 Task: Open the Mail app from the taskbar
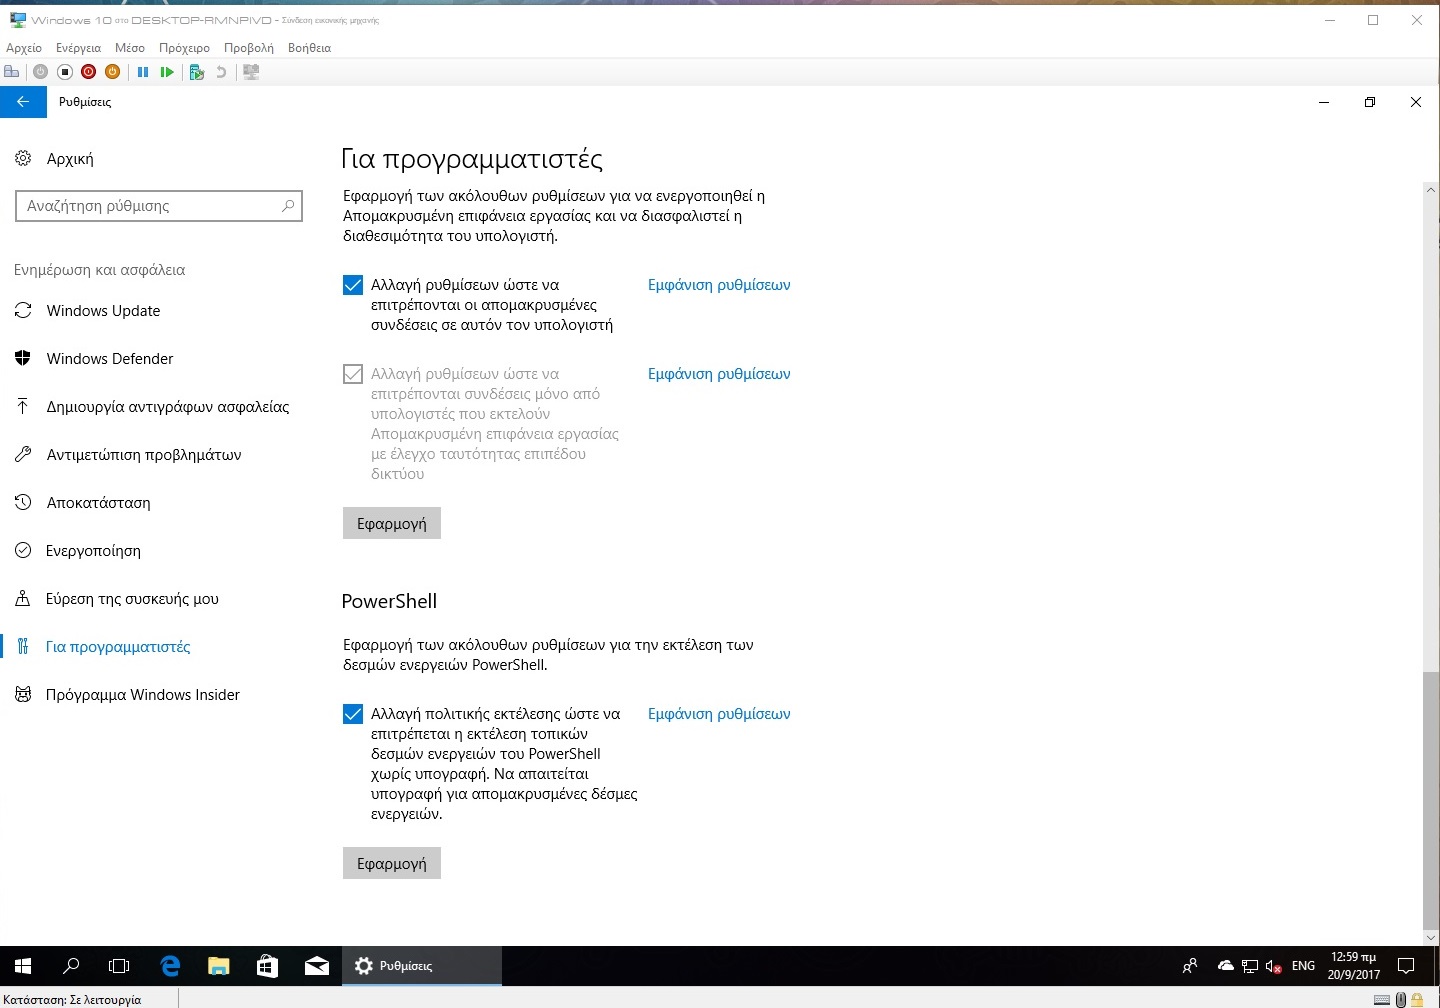pyautogui.click(x=317, y=966)
